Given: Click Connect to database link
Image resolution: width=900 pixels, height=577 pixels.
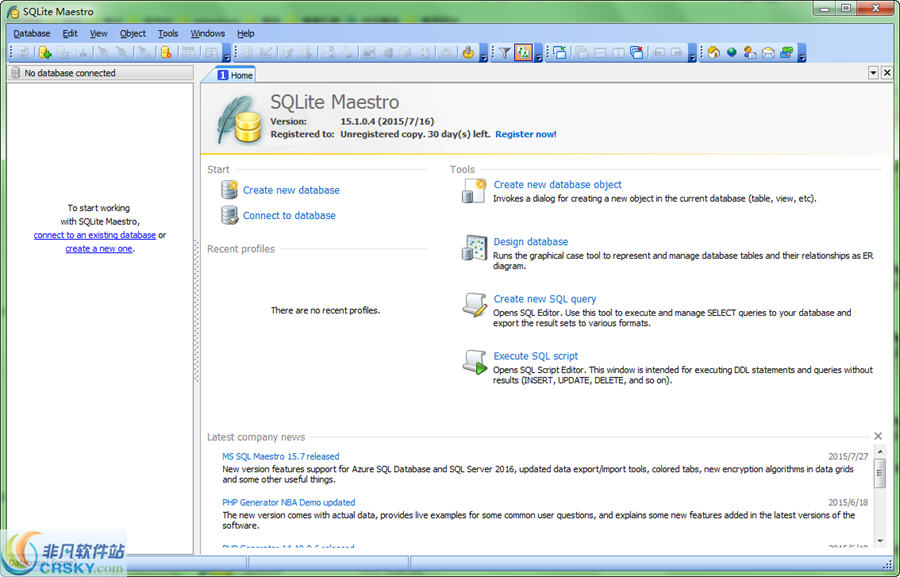Looking at the screenshot, I should point(289,215).
